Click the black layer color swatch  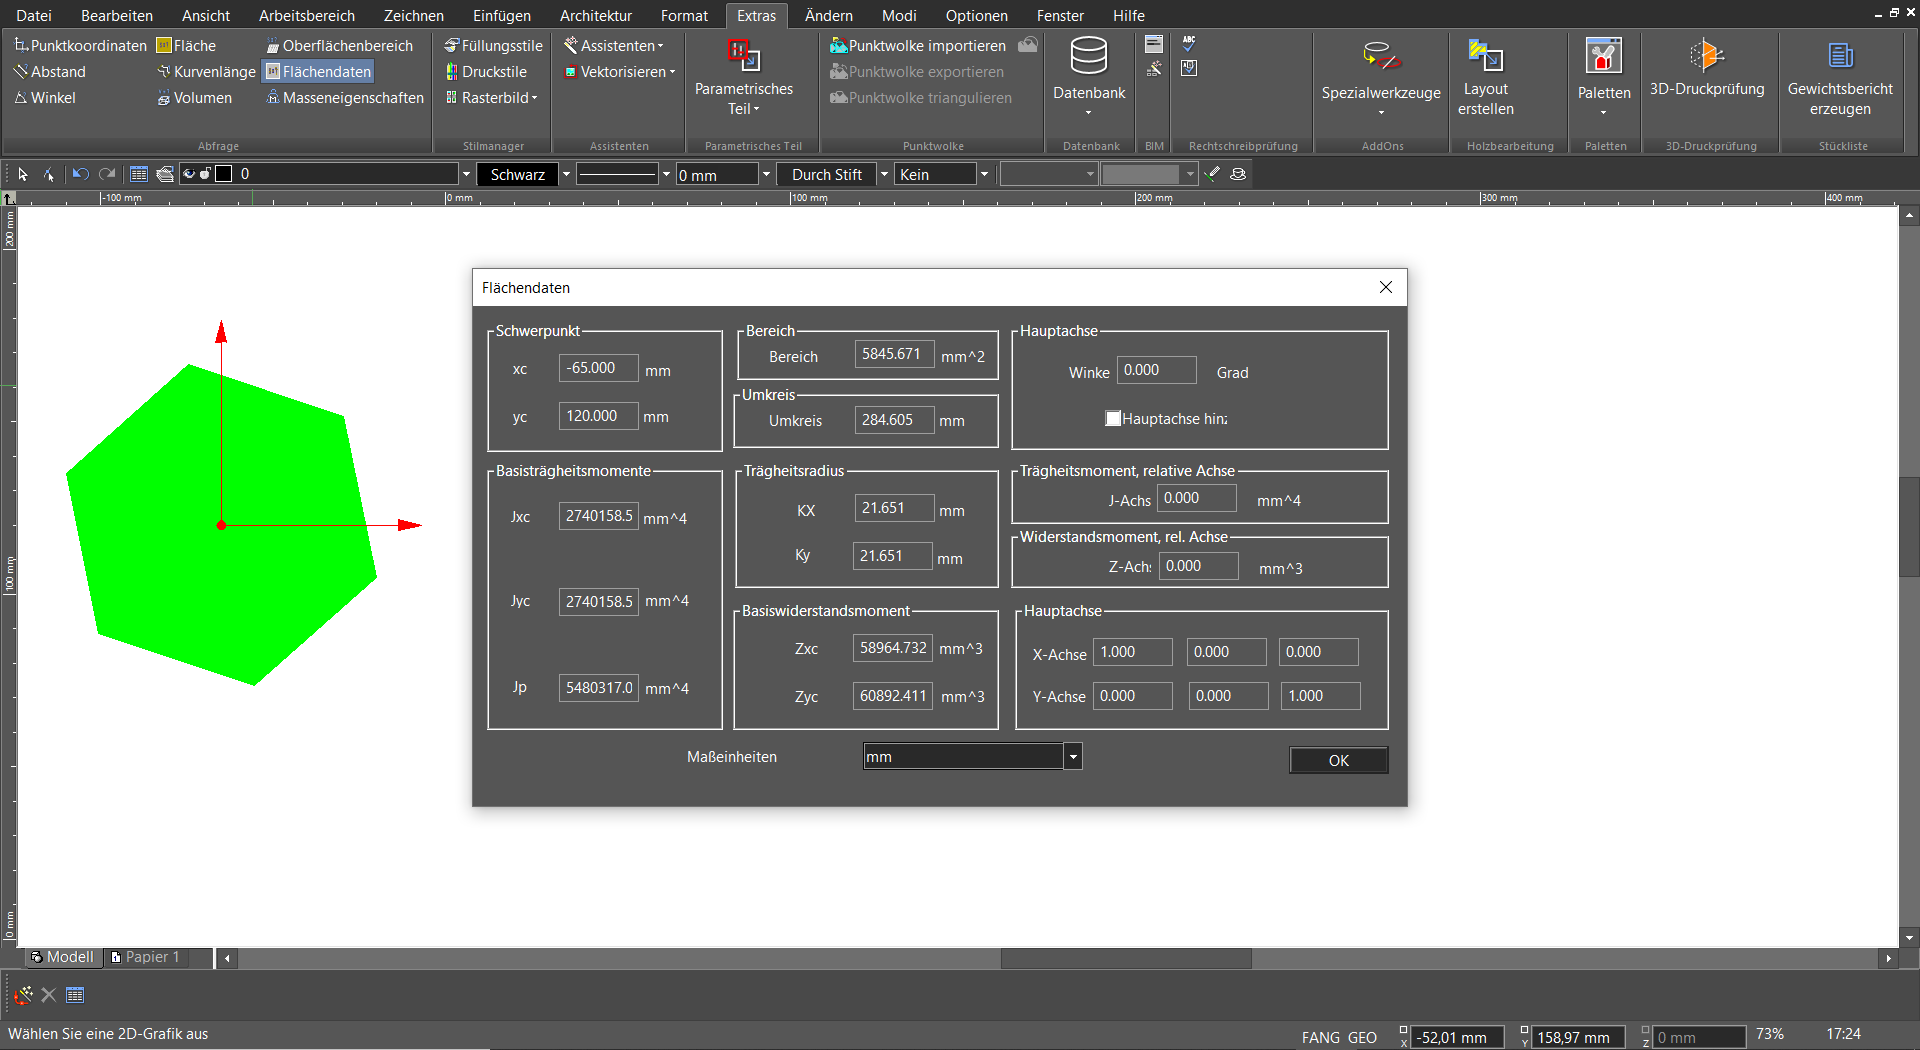224,174
